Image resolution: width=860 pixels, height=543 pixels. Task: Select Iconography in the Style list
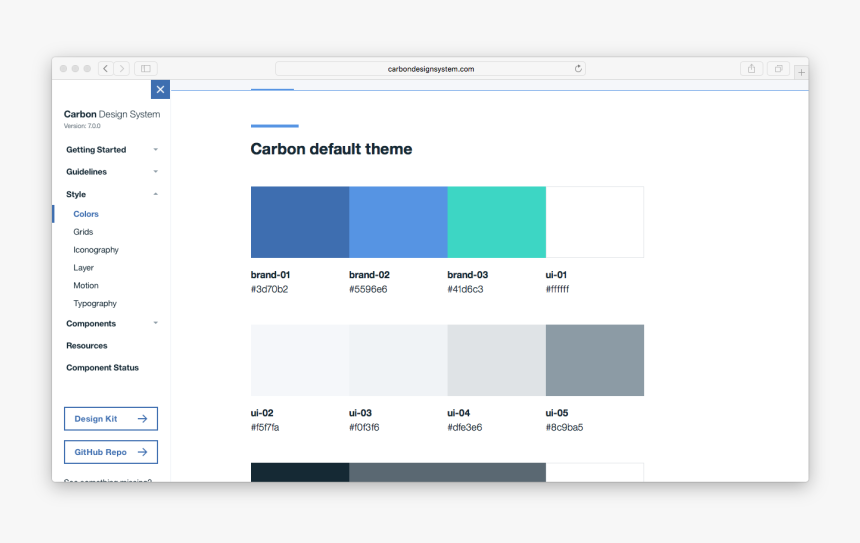pos(96,250)
